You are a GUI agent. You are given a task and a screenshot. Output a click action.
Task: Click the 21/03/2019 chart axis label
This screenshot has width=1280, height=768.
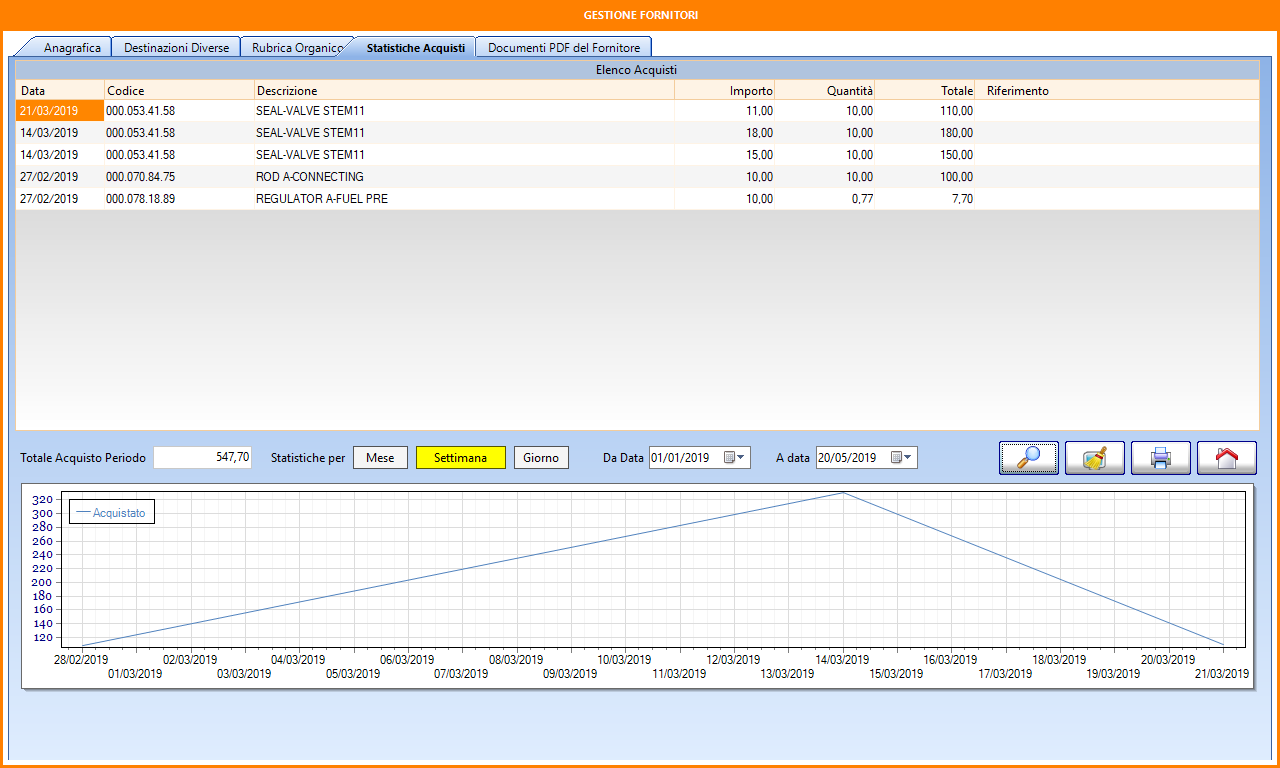pos(1222,674)
